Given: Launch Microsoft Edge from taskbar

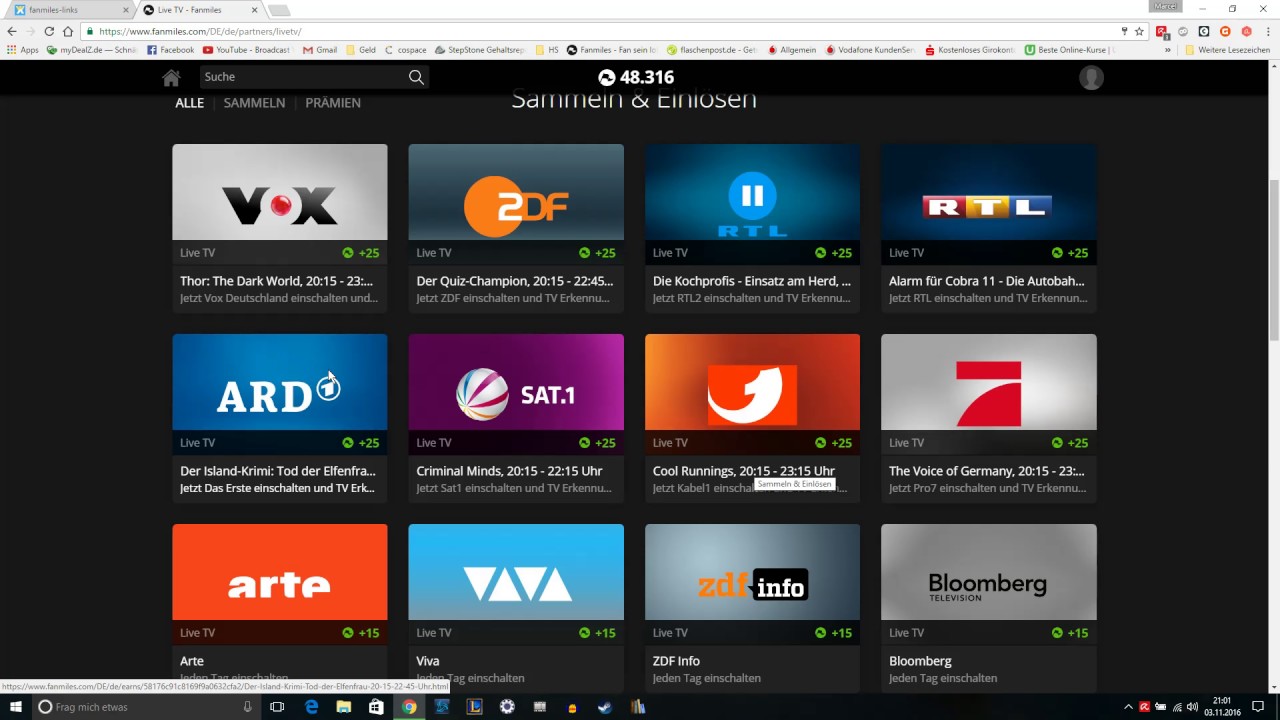Looking at the screenshot, I should coord(311,707).
